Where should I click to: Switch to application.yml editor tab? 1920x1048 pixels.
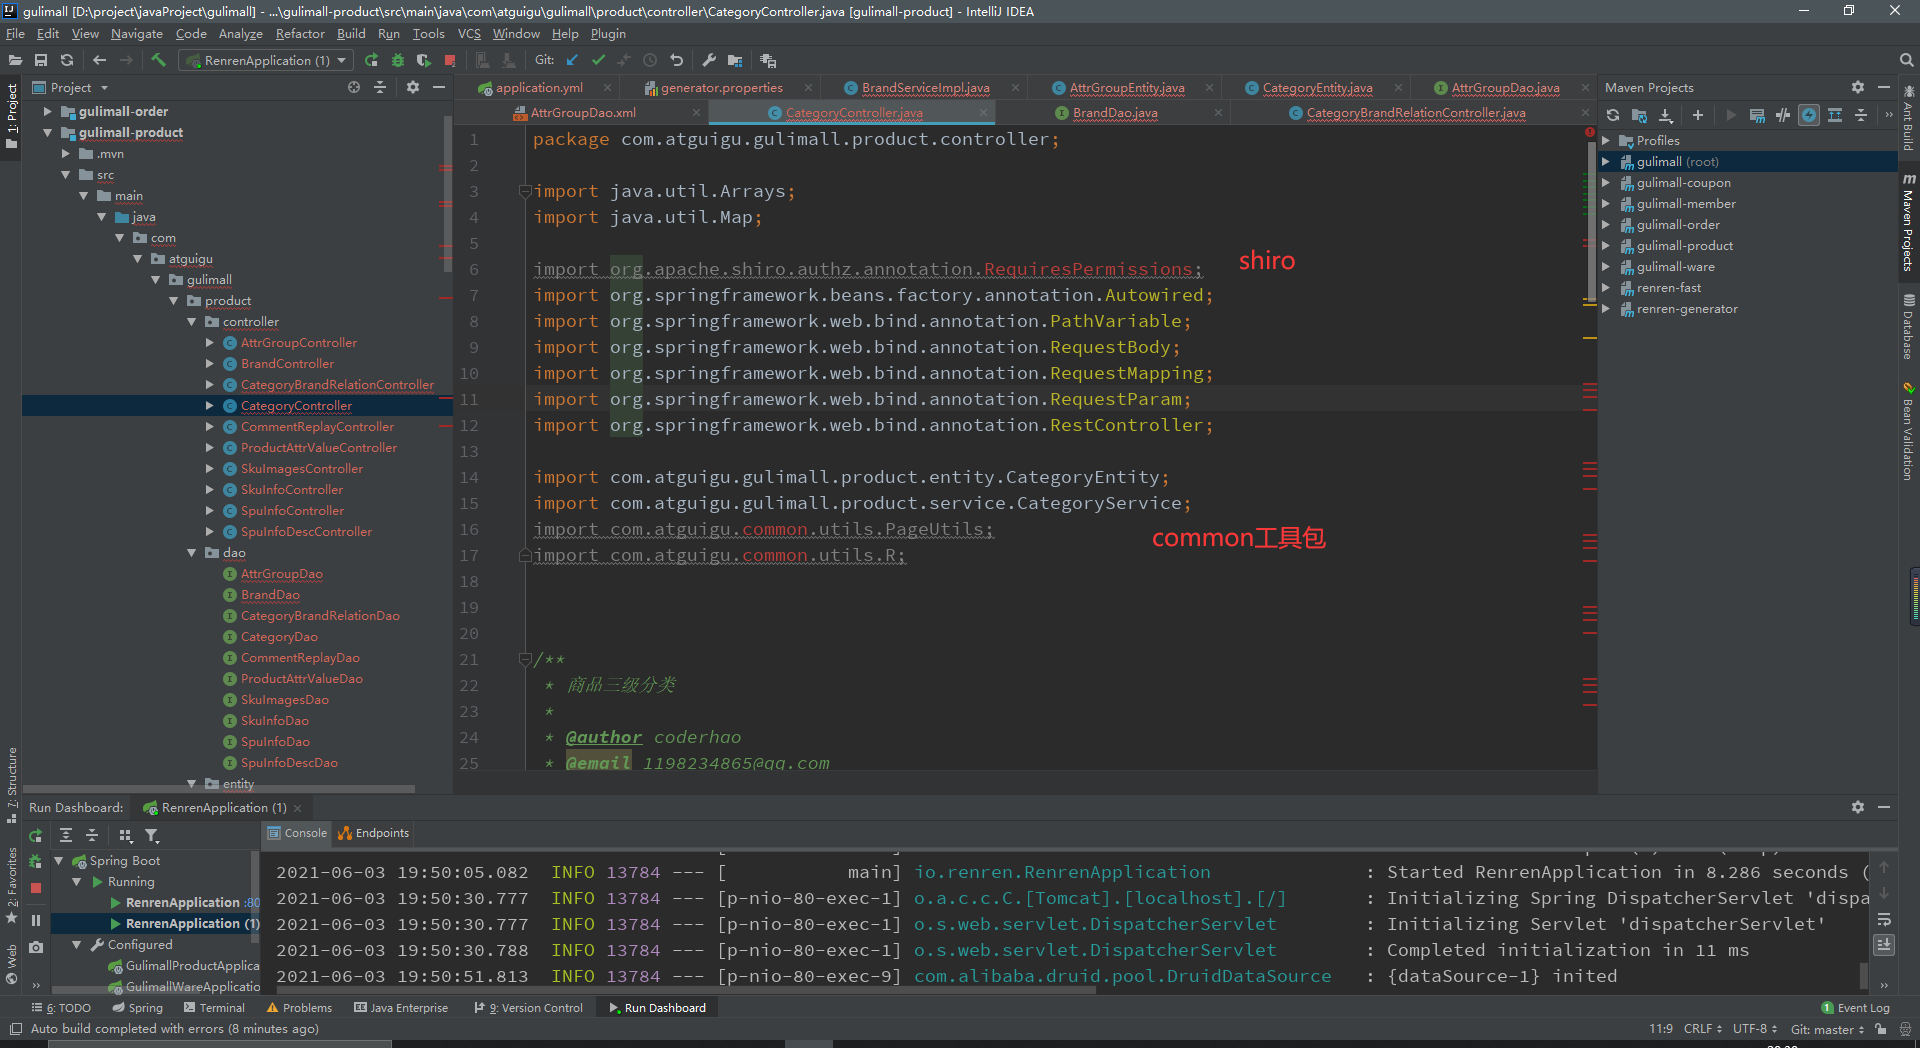538,87
